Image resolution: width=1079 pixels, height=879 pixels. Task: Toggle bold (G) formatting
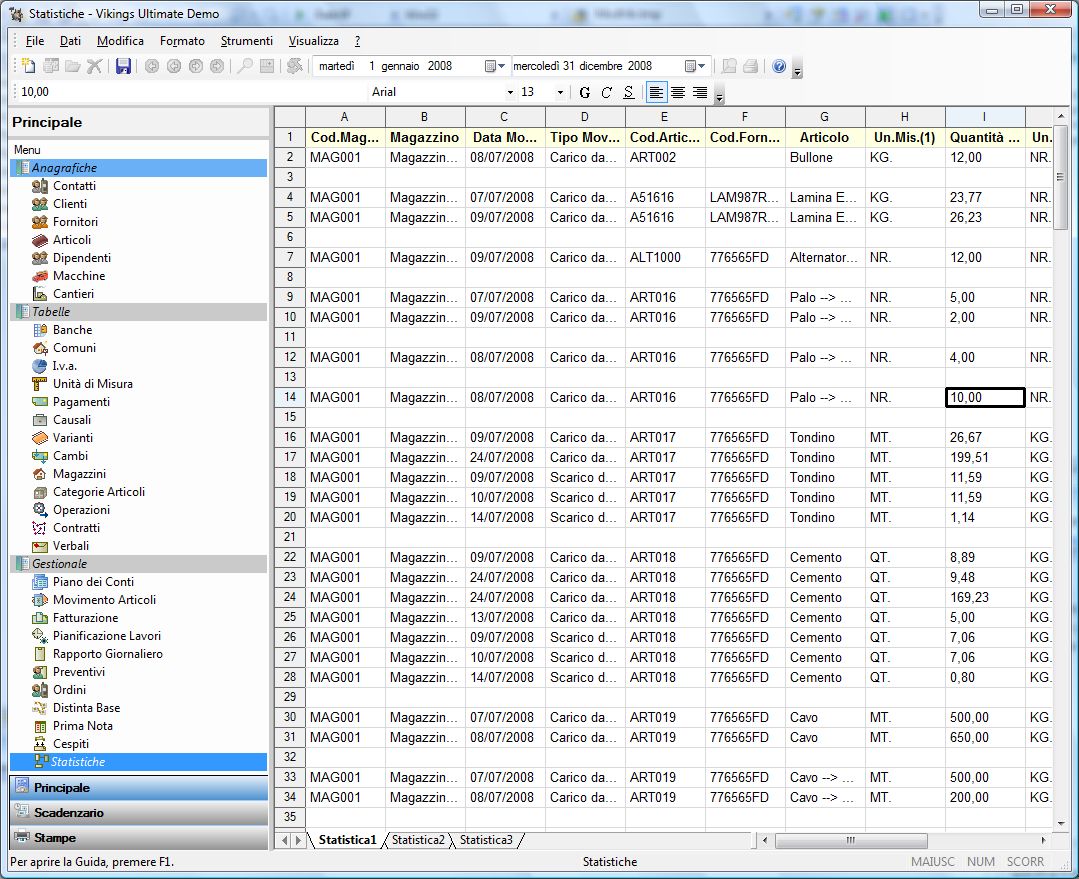click(x=584, y=92)
